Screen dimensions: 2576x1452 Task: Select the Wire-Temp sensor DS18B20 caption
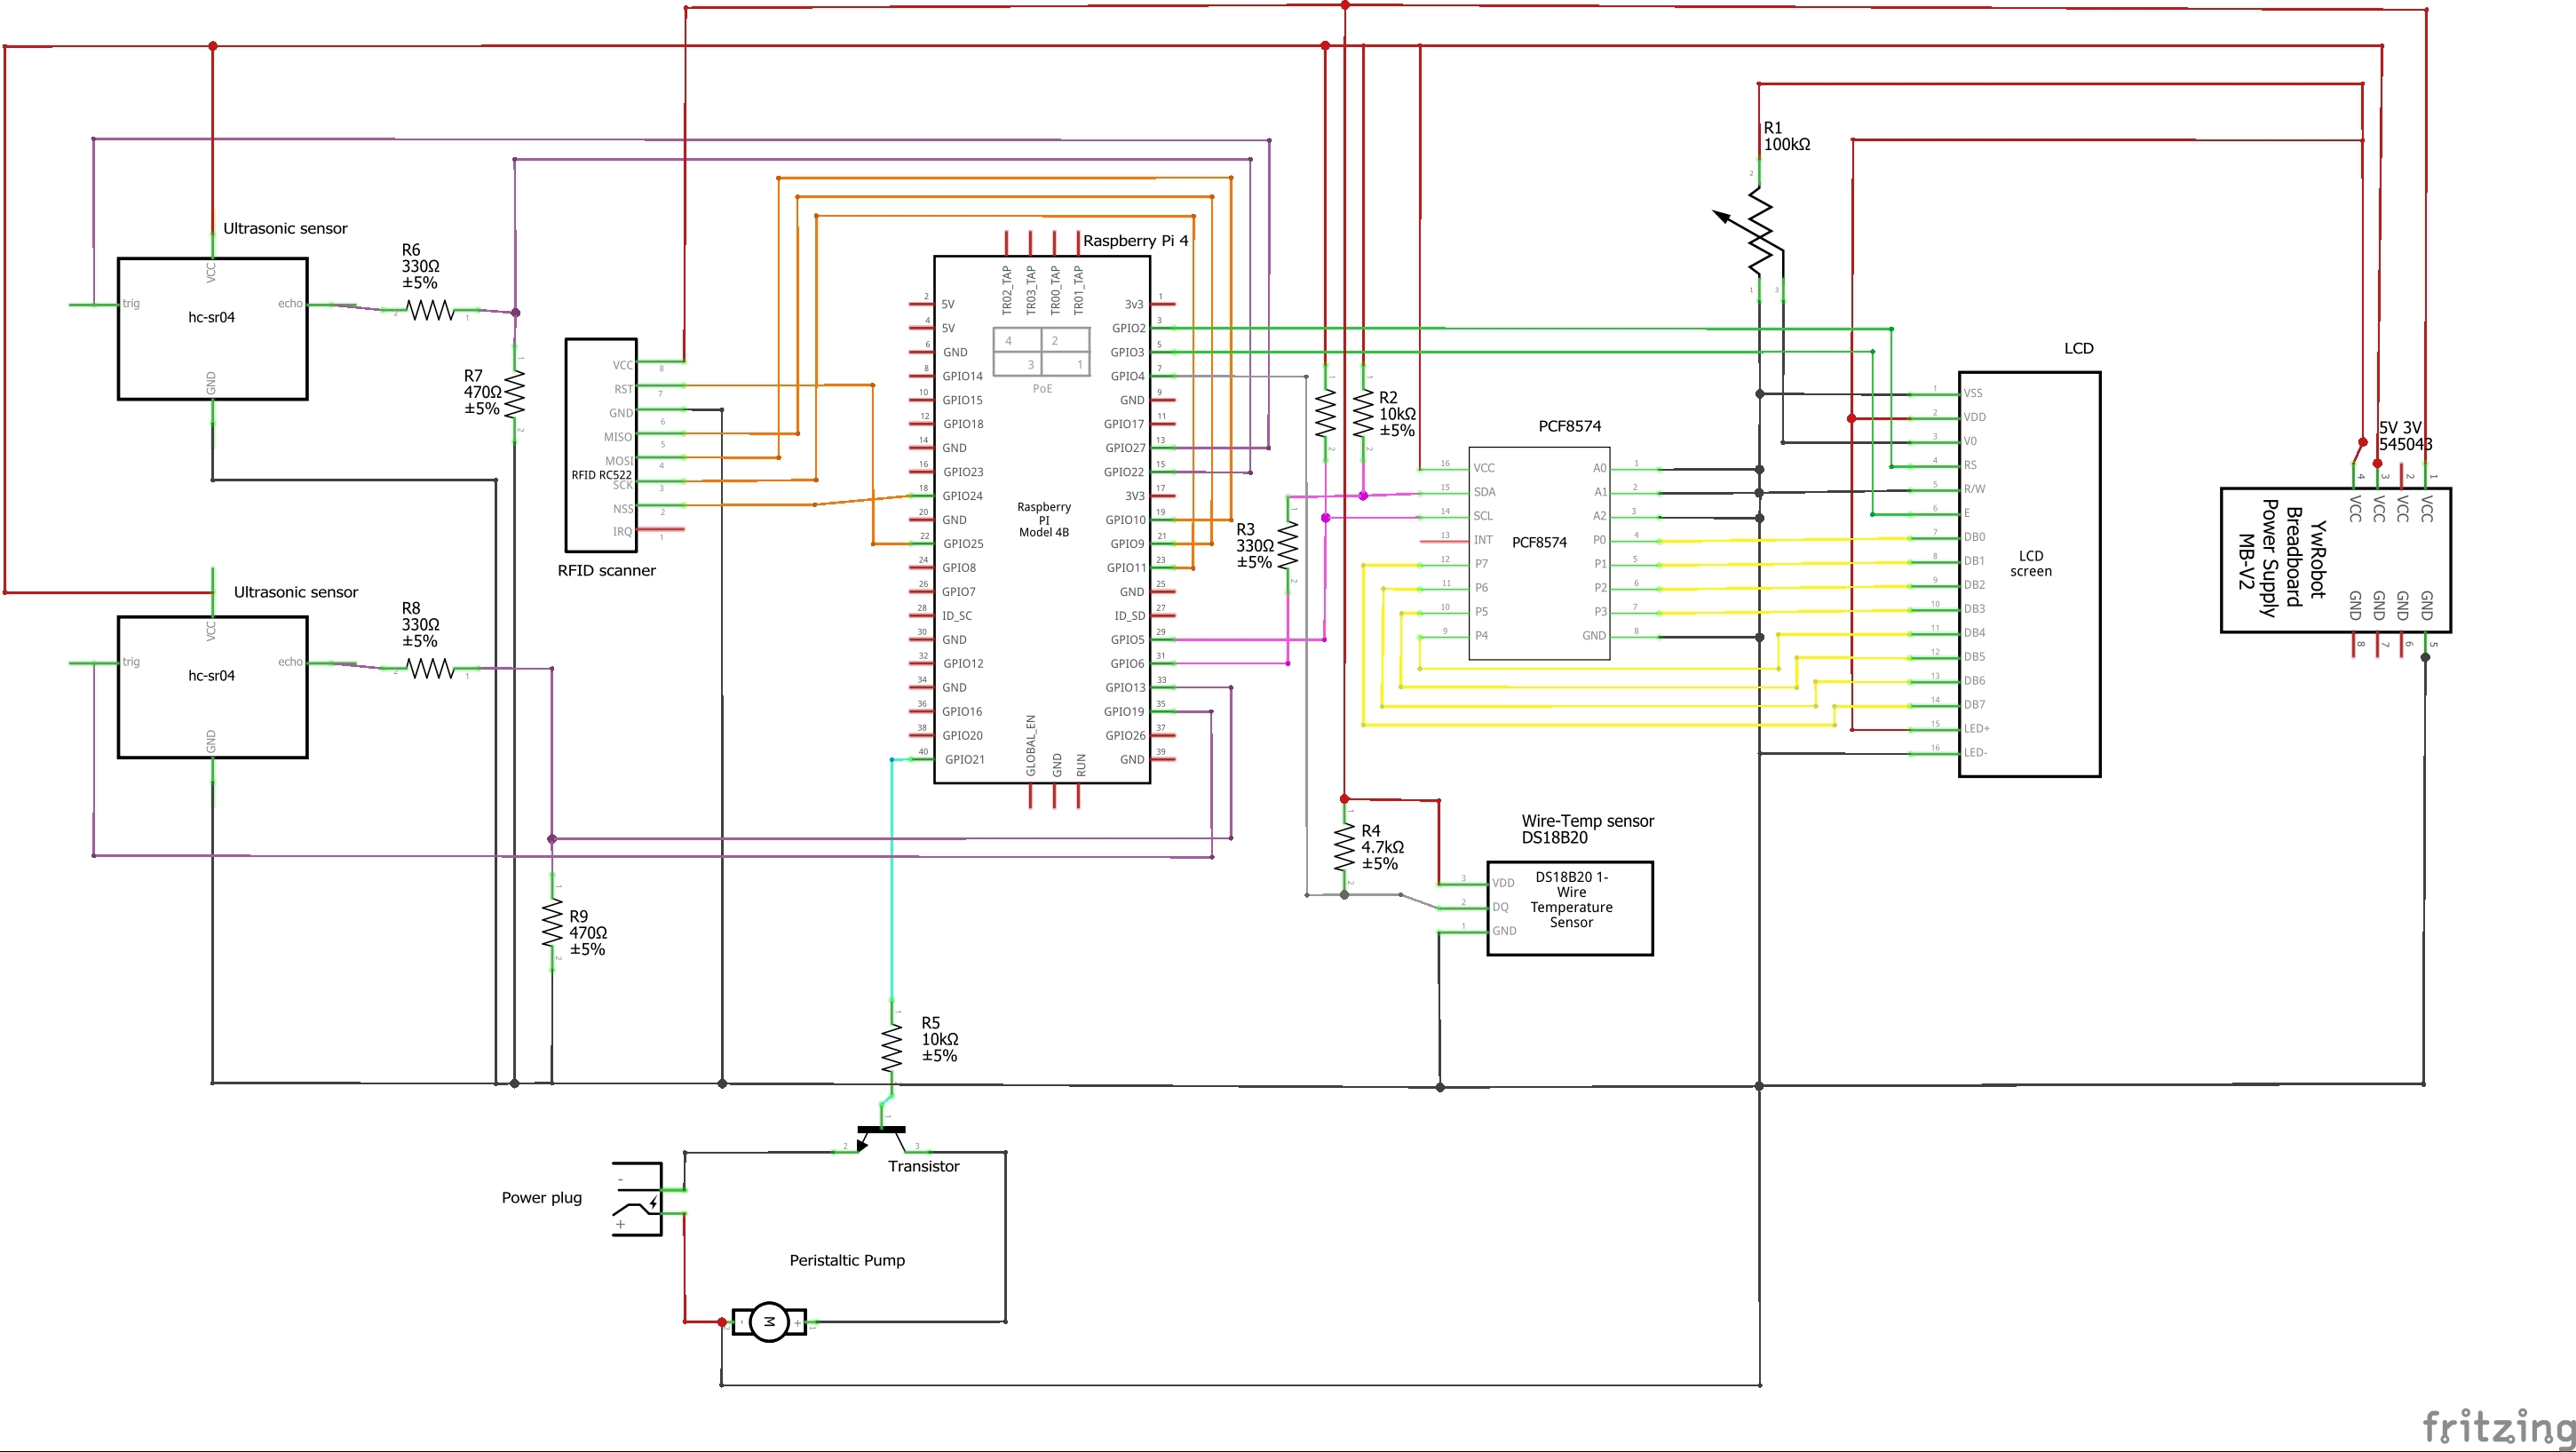click(x=1587, y=829)
